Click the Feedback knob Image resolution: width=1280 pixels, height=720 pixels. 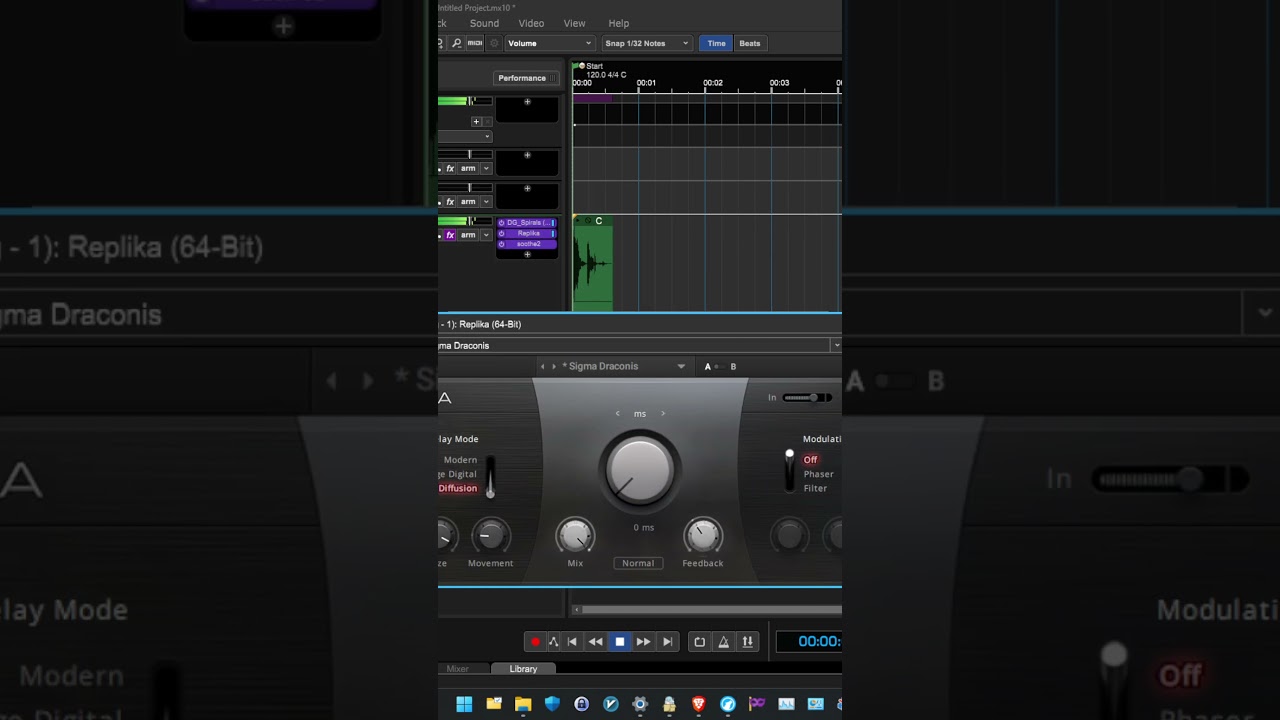[x=703, y=537]
